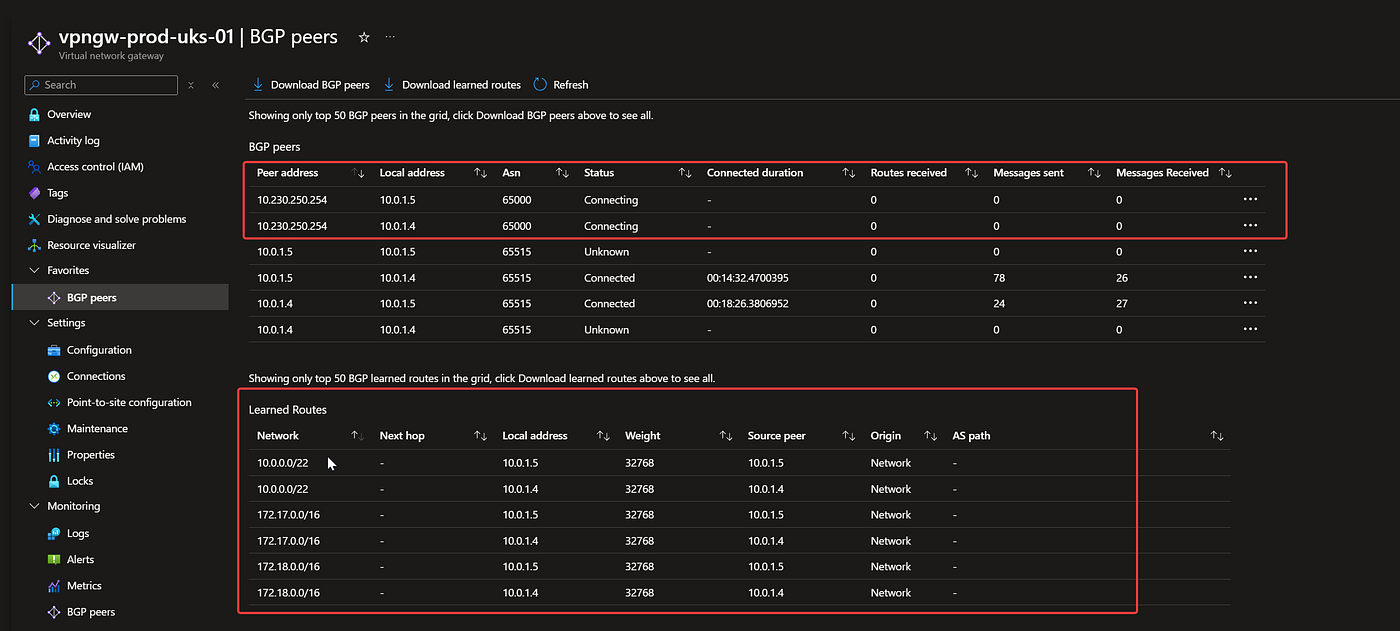
Task: Sort BGP peers by Routes received
Action: 971,173
